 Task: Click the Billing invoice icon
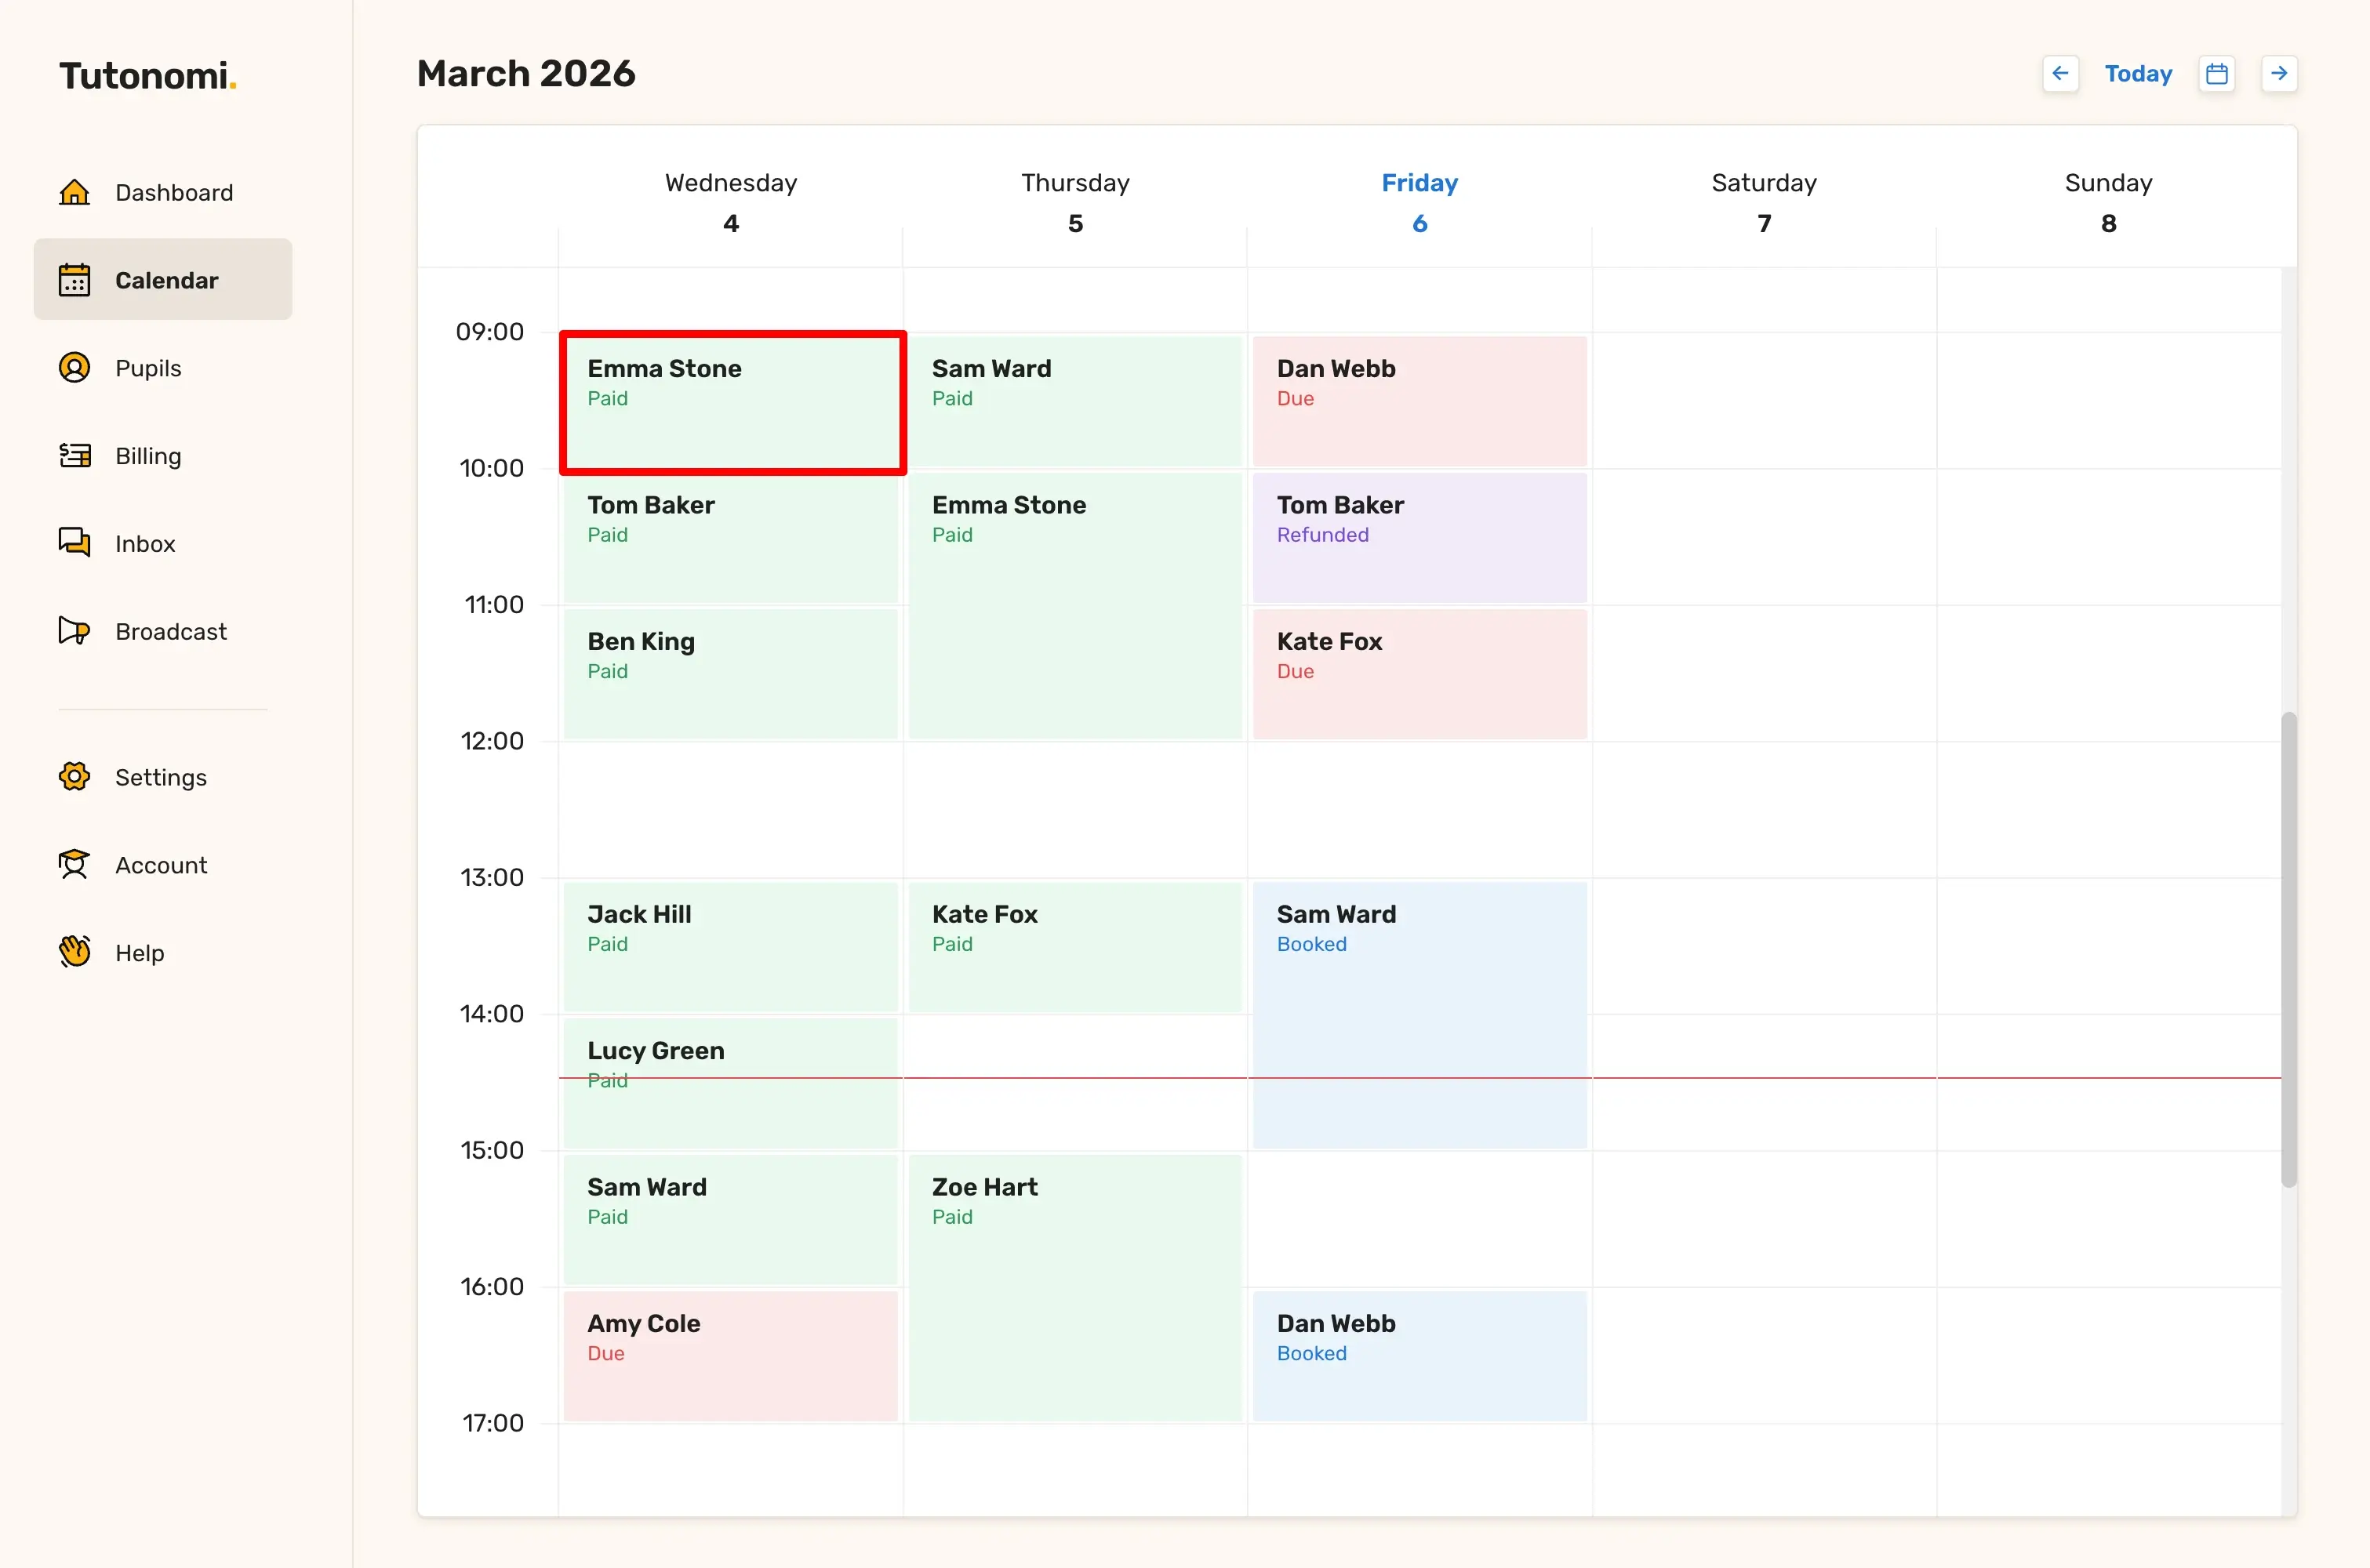coord(74,456)
